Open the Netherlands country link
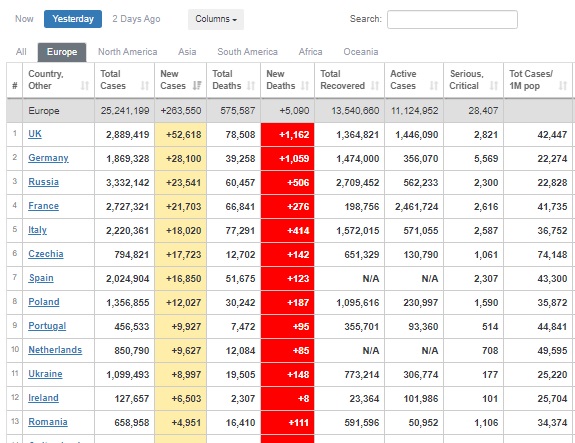The width and height of the screenshot is (575, 443). [55, 350]
